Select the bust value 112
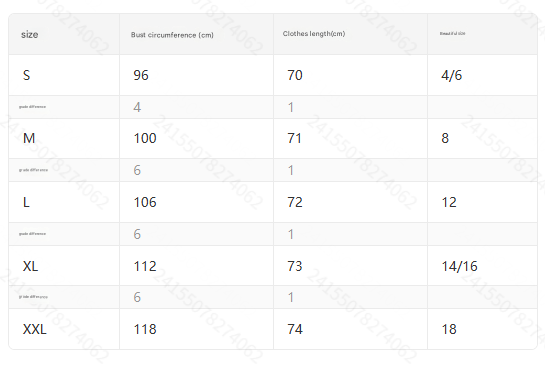The width and height of the screenshot is (545, 366). (145, 266)
